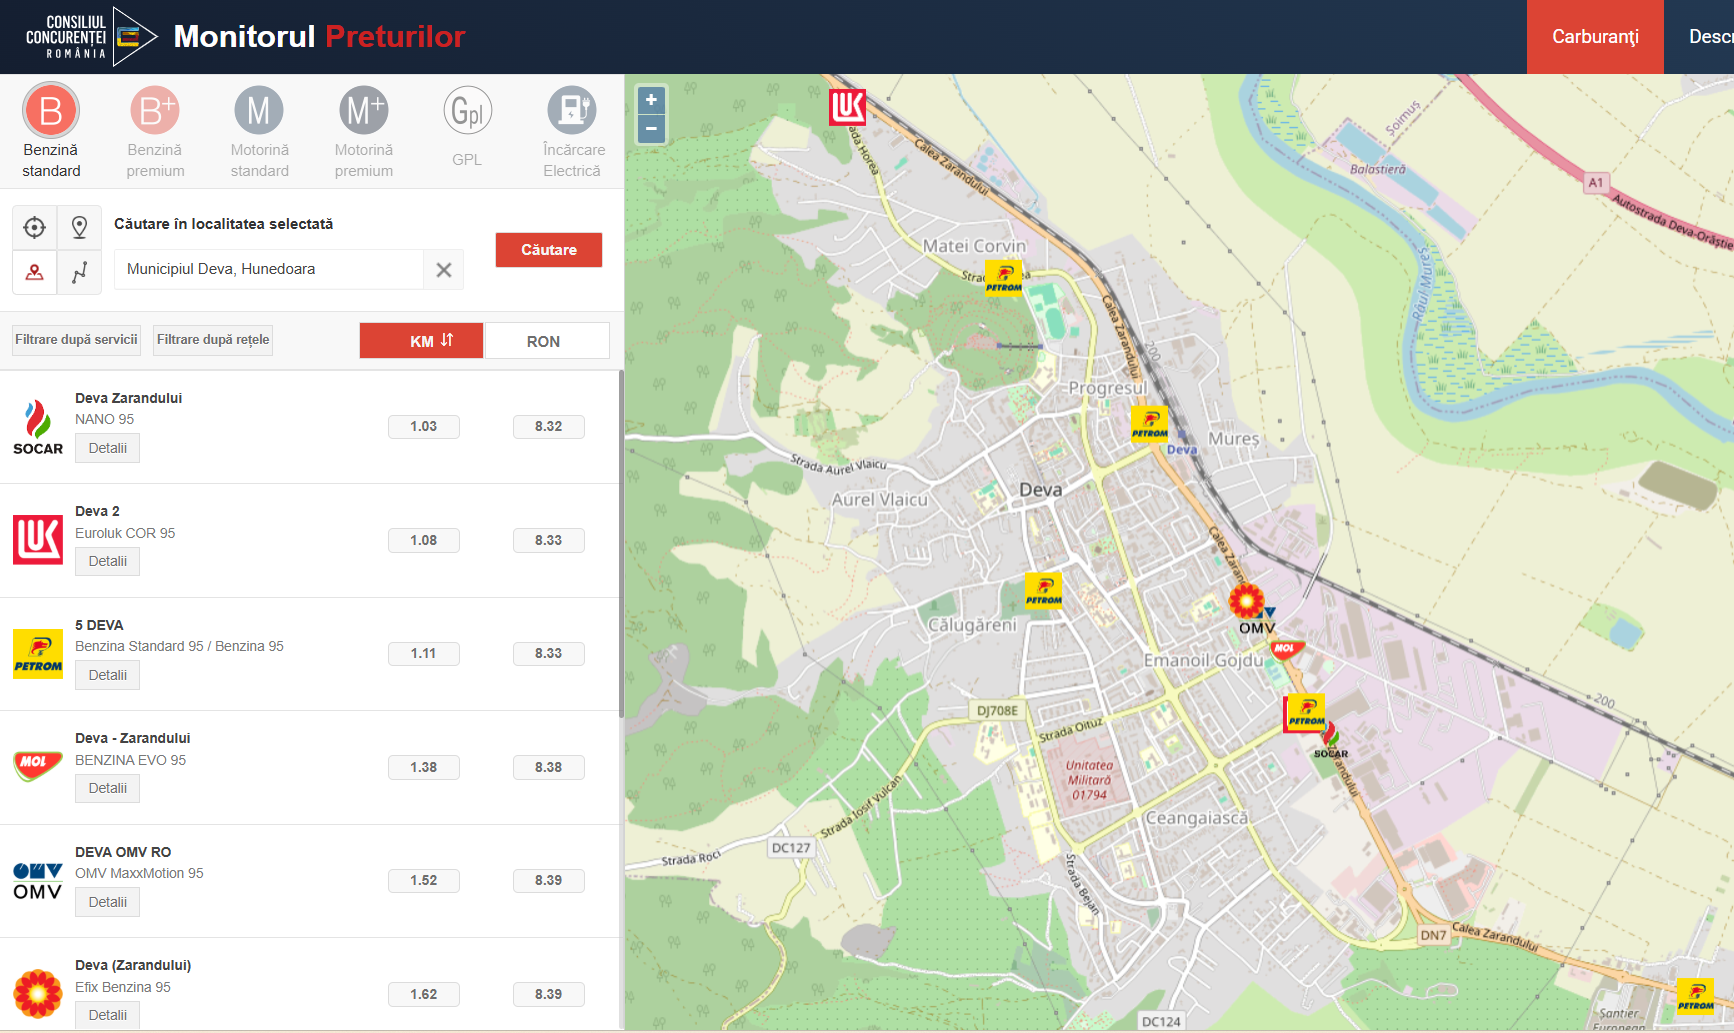Select Motorină standard fuel icon

point(259,111)
